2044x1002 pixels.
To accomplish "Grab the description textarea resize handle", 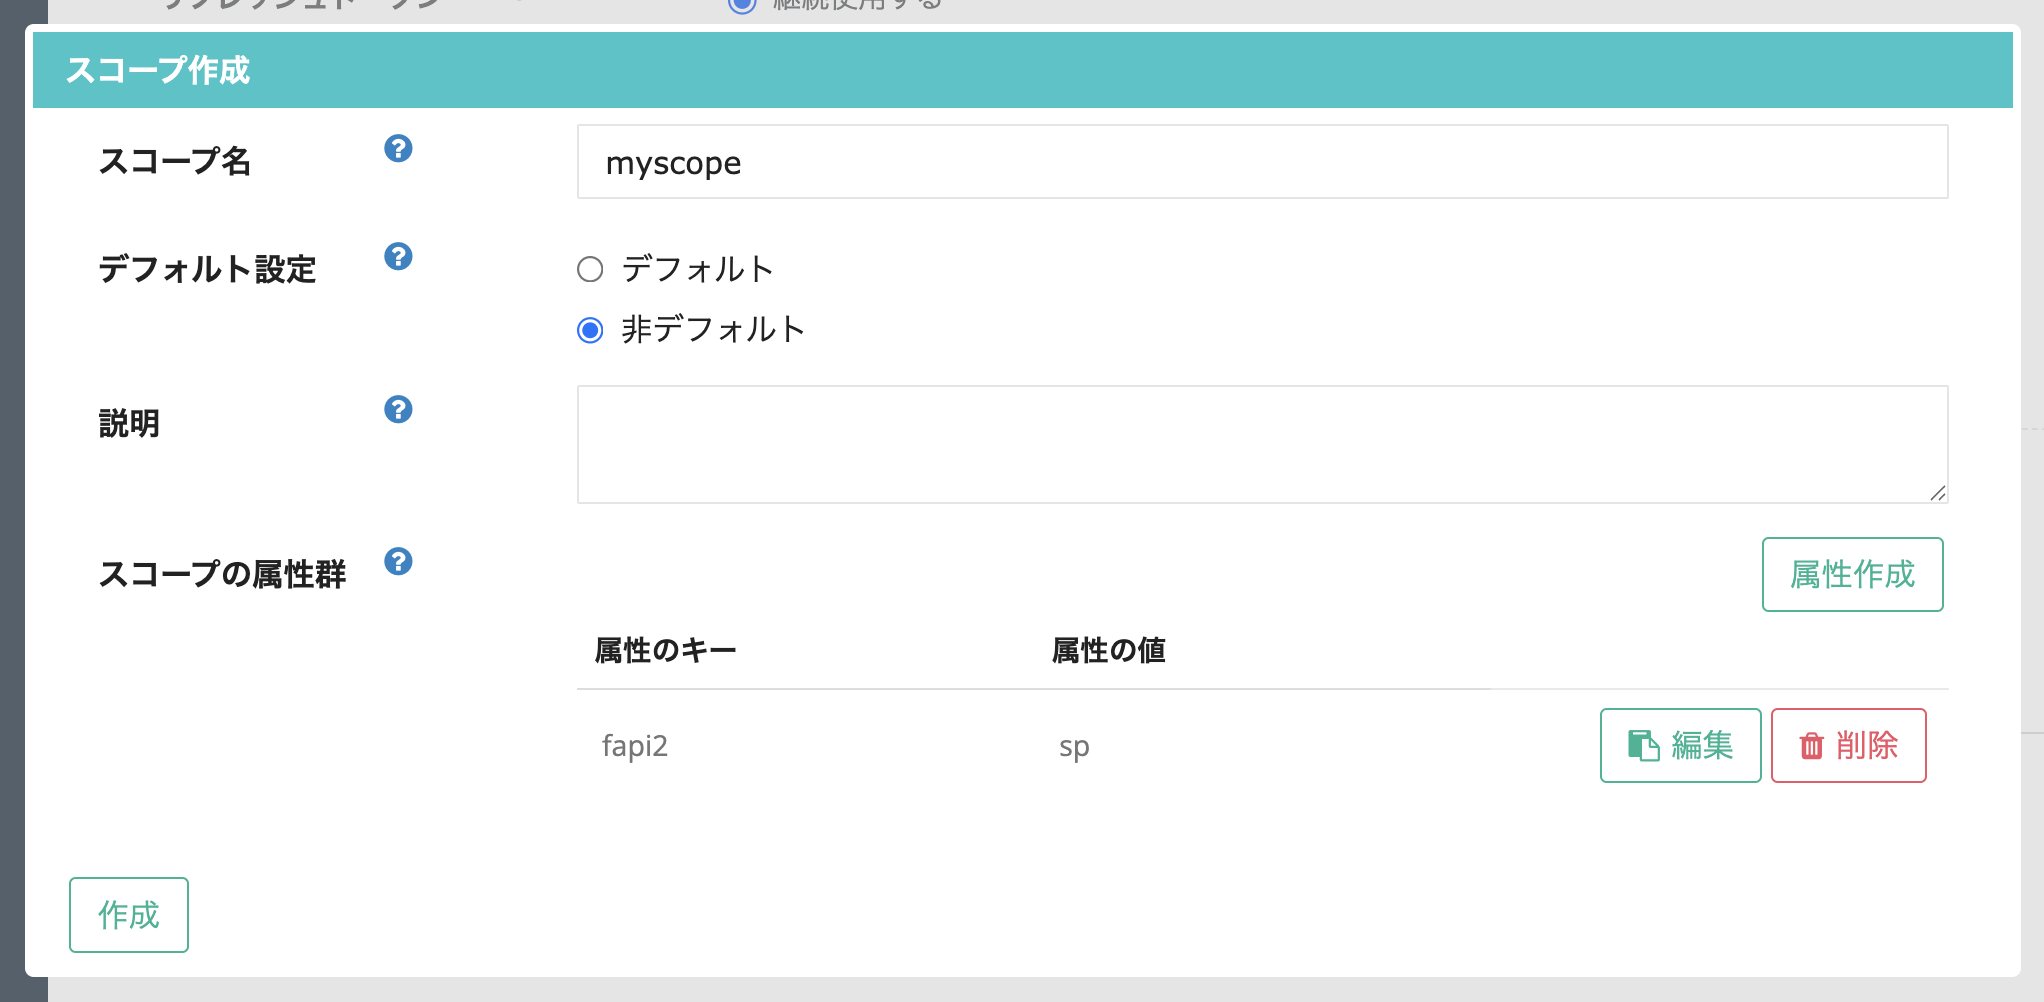I will [1937, 493].
